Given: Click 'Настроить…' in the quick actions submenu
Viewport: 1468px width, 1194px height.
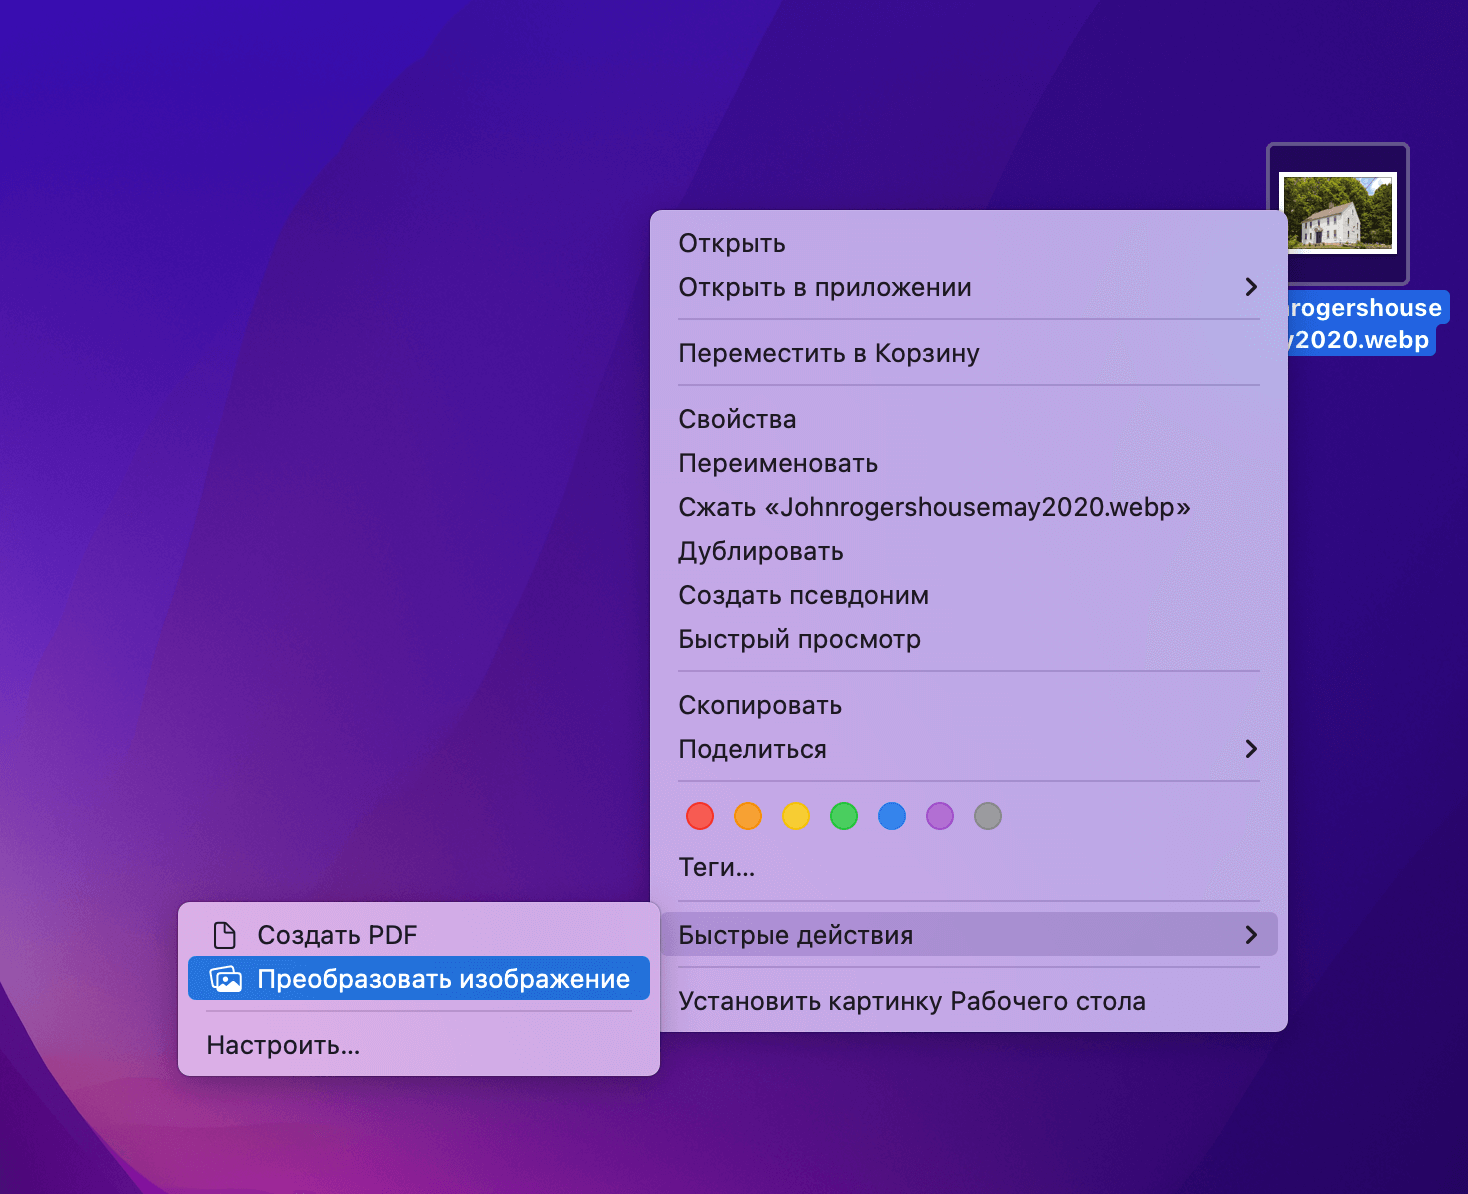Looking at the screenshot, I should (283, 1045).
